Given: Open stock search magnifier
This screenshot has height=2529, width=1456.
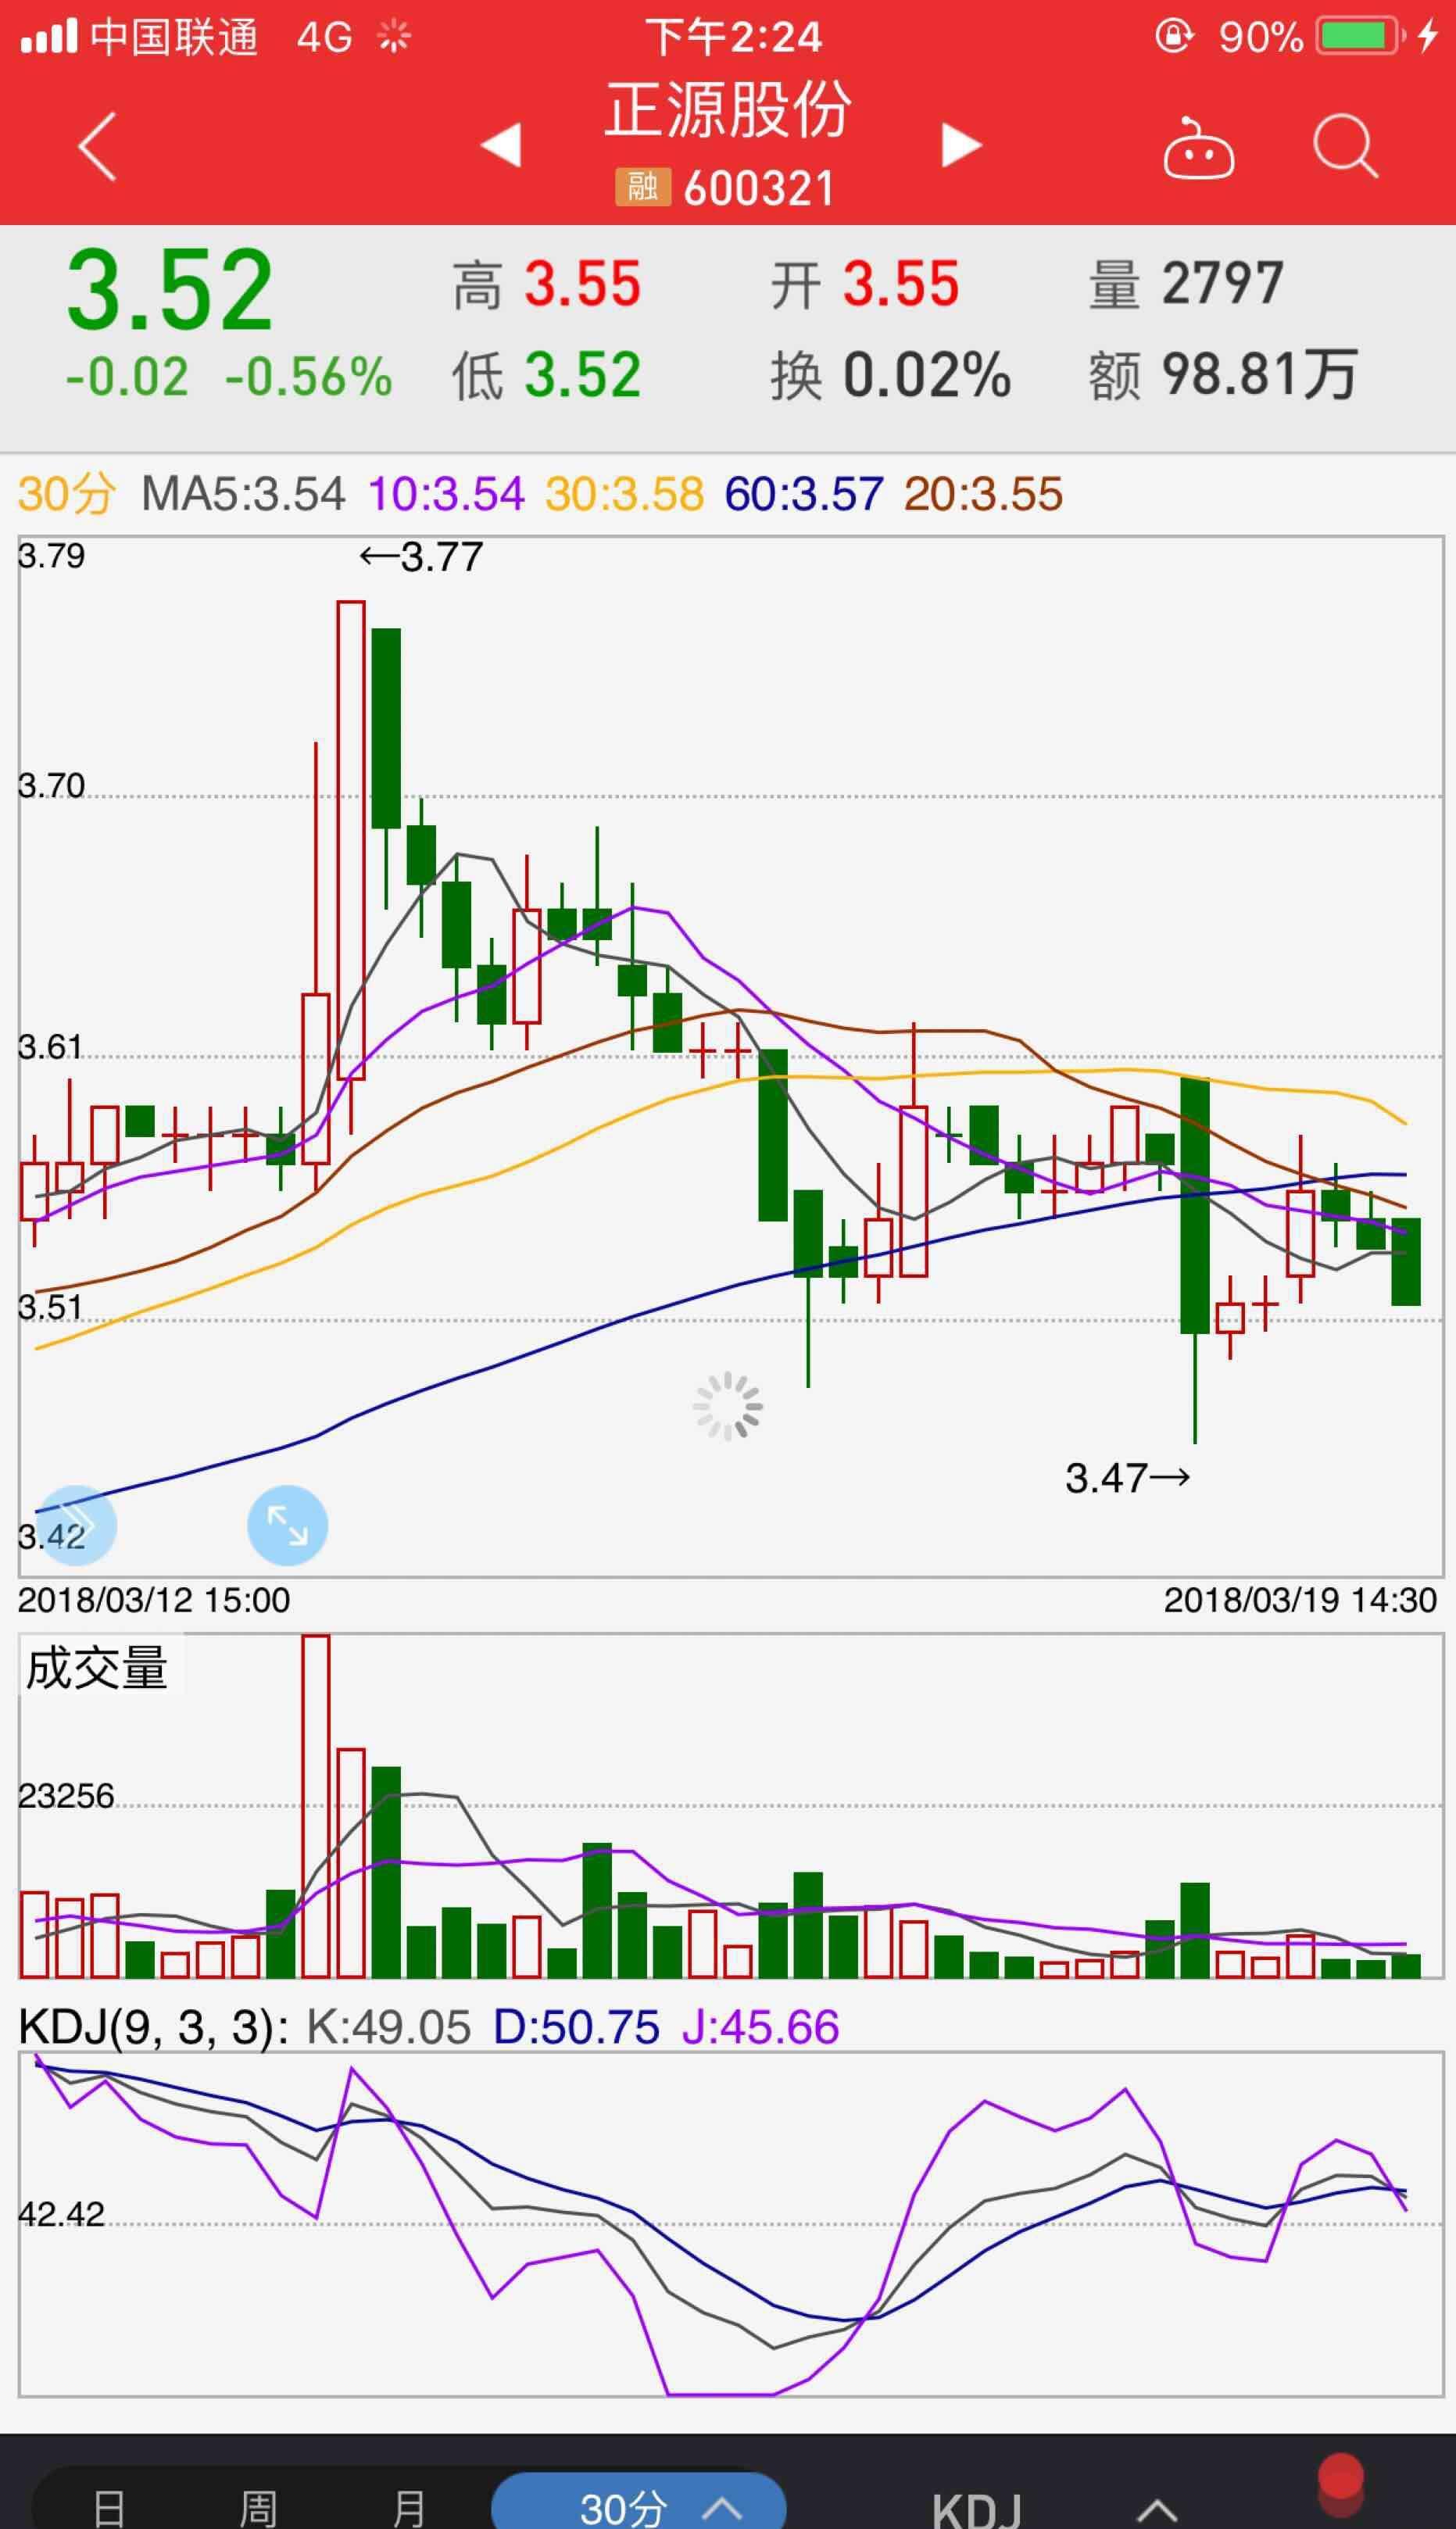Looking at the screenshot, I should [1346, 146].
